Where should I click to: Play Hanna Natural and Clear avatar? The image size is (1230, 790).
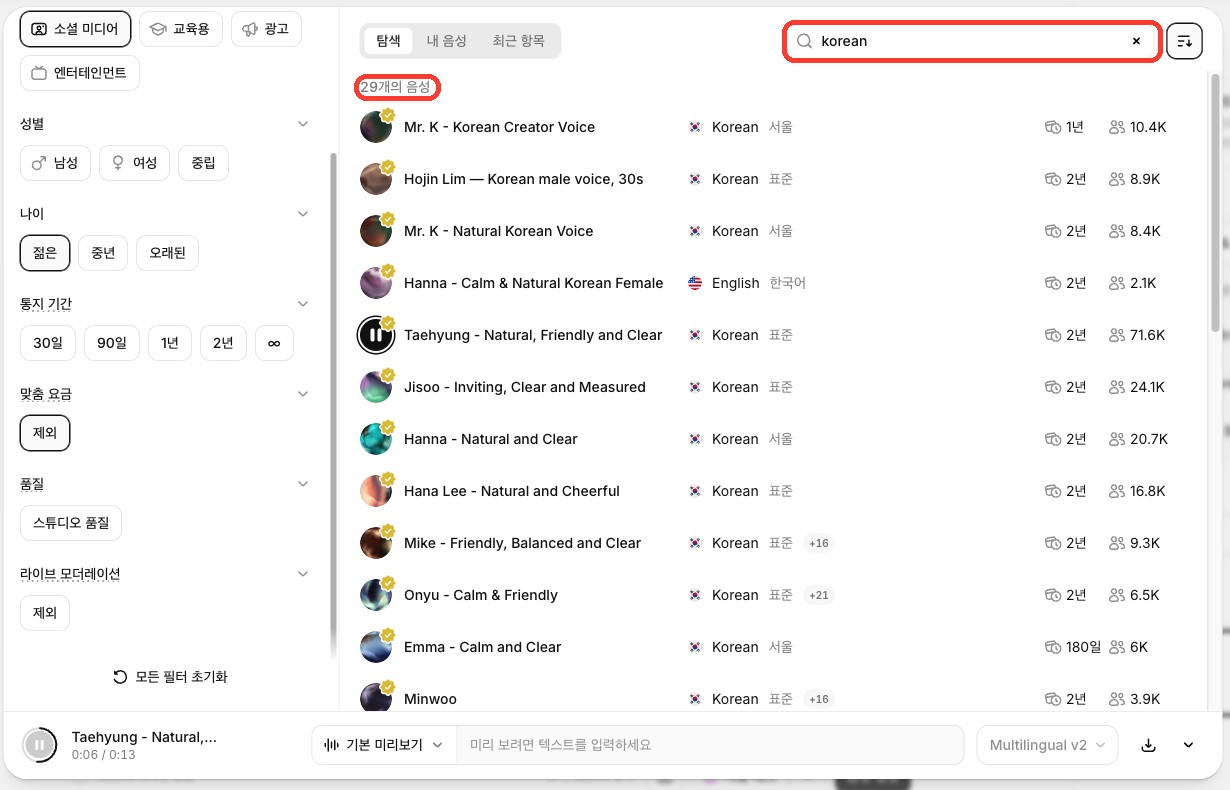click(x=376, y=439)
